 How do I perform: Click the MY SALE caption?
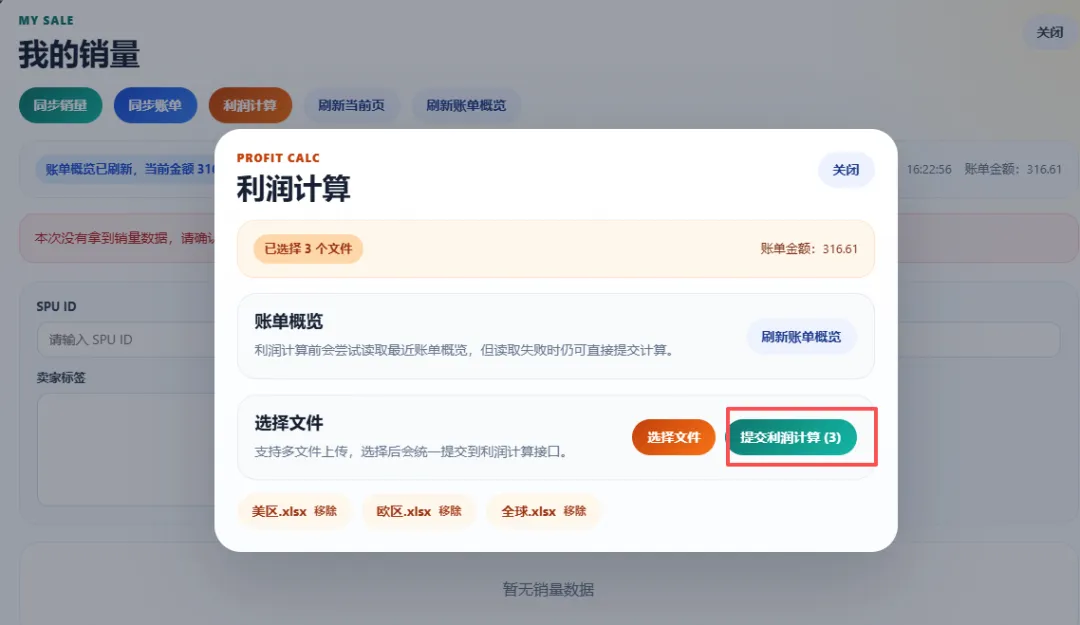click(x=46, y=21)
